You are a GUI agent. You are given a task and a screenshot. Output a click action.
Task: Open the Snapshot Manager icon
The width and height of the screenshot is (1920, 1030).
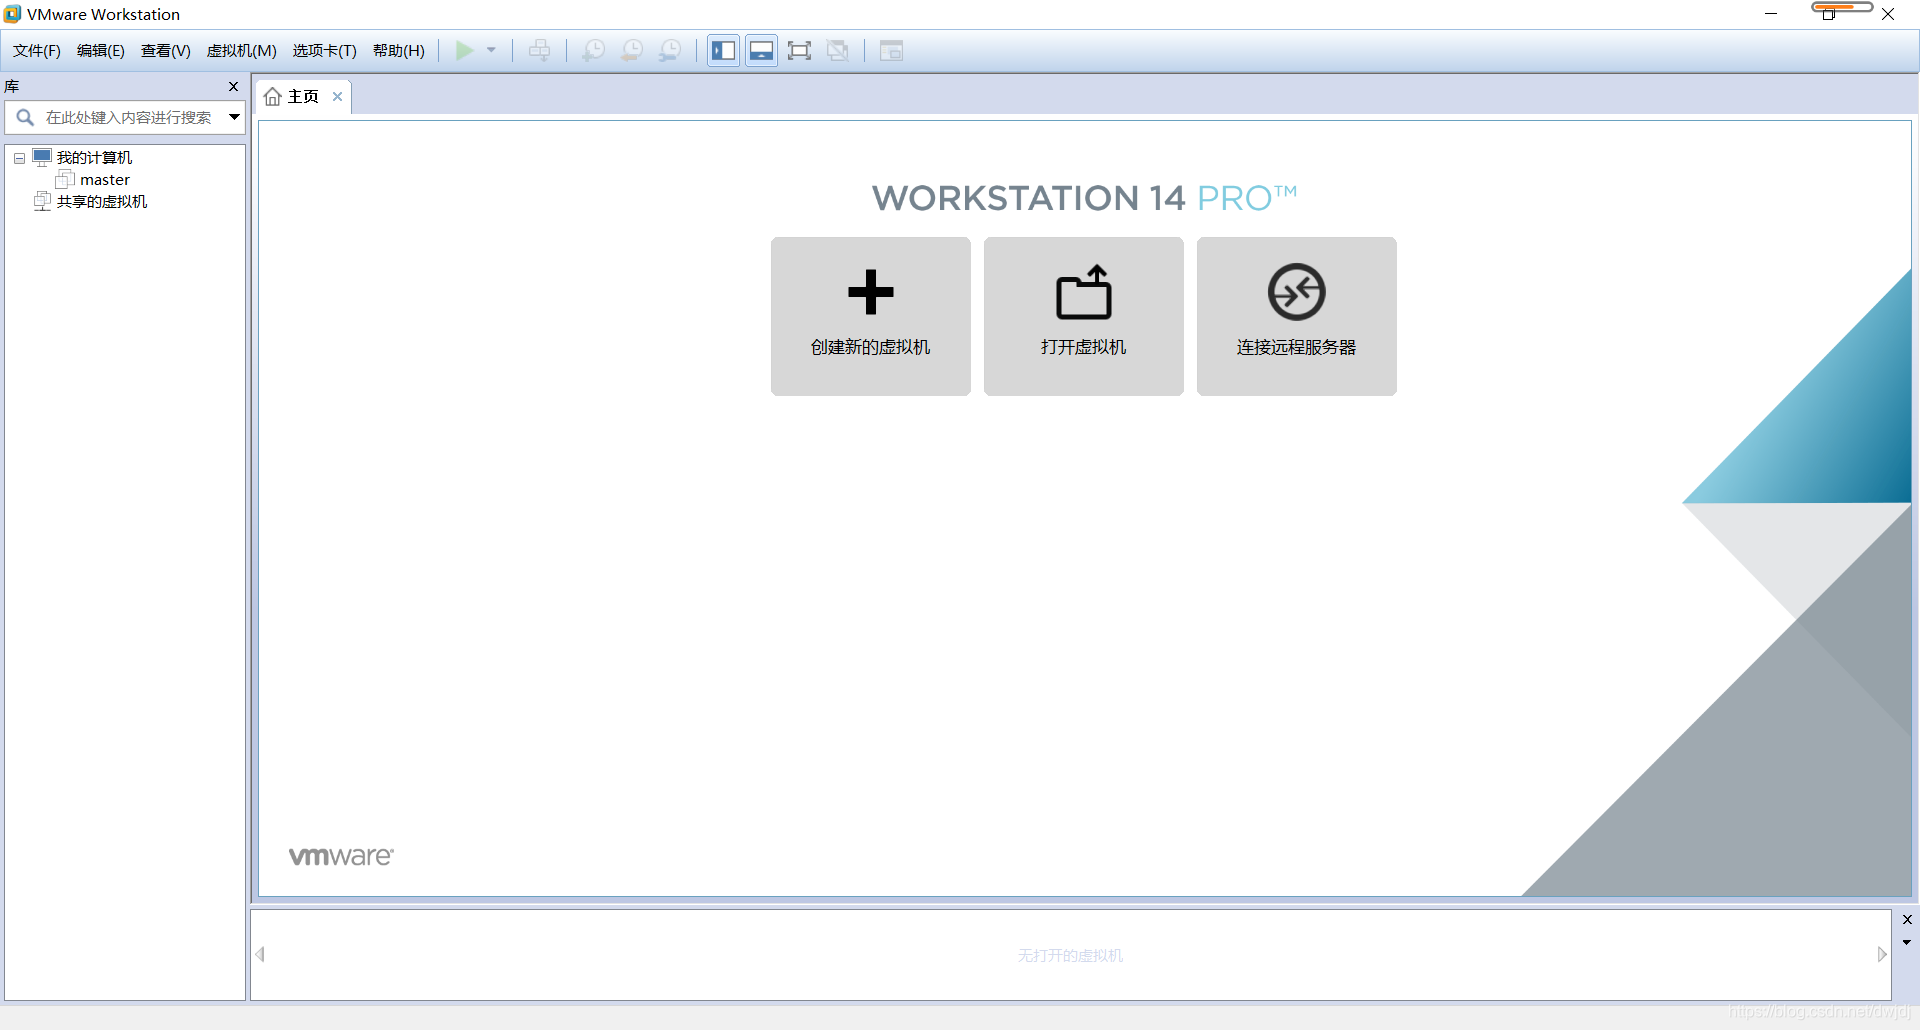coord(670,50)
